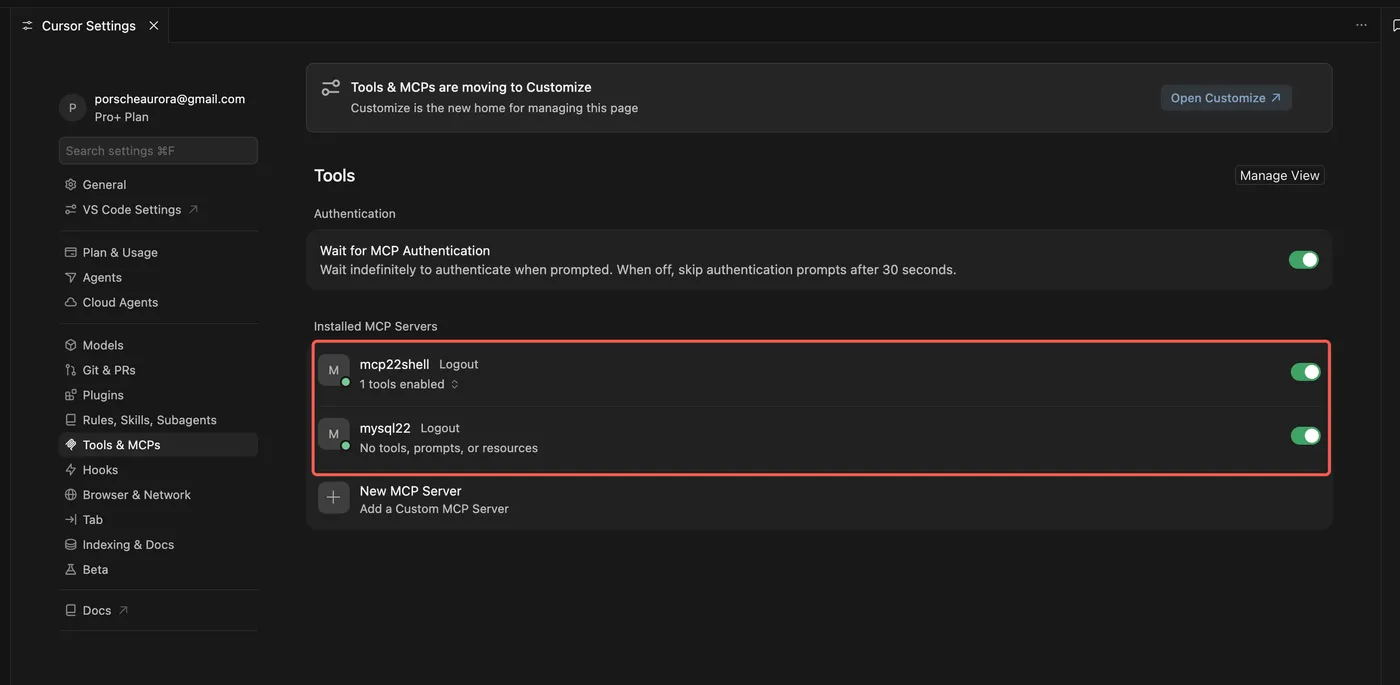The image size is (1400, 685).
Task: Click the 'Installed MCP Servers' heading
Action: click(x=376, y=326)
